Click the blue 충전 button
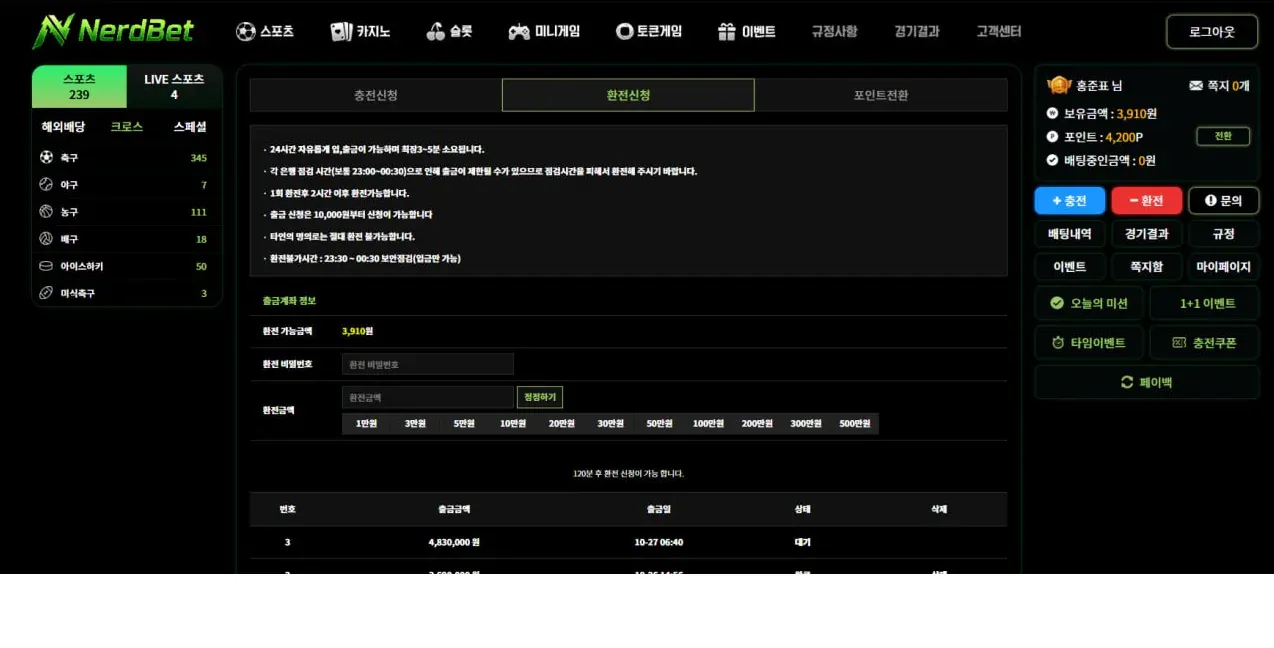This screenshot has width=1274, height=648. click(x=1070, y=201)
